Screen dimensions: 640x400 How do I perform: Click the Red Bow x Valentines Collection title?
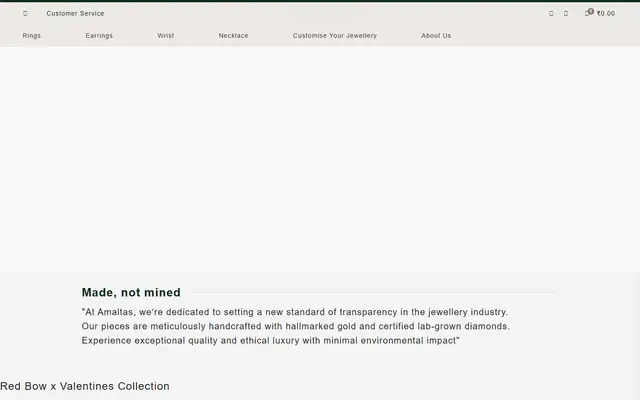[x=85, y=386]
